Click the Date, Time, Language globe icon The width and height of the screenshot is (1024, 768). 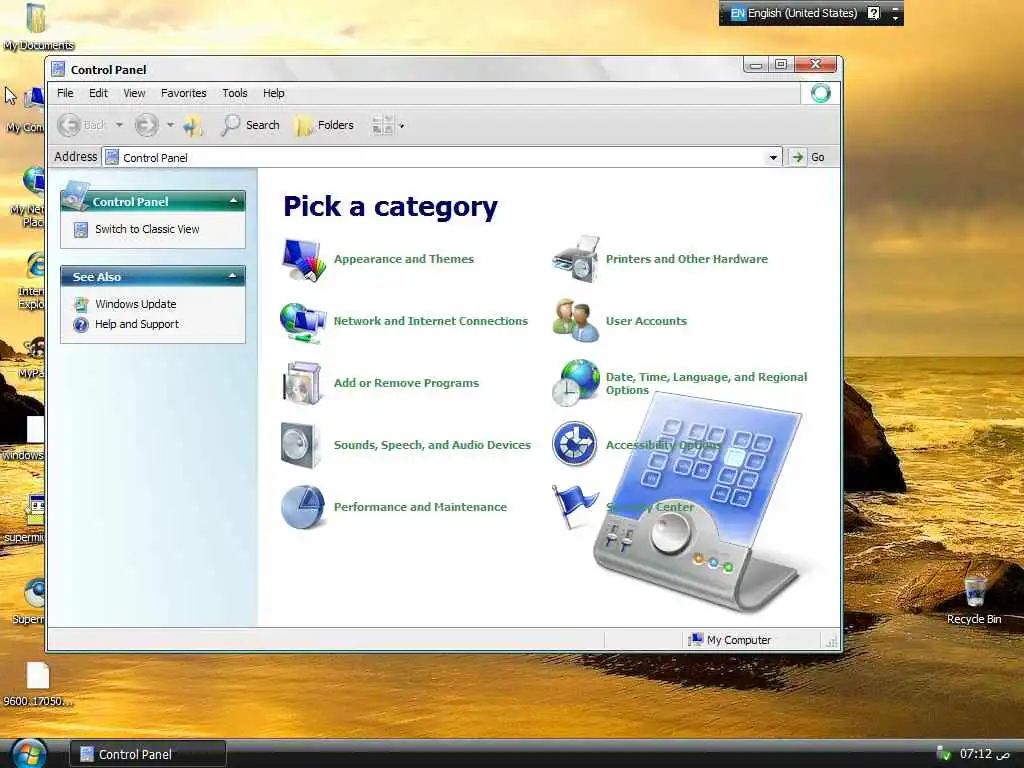pos(575,383)
